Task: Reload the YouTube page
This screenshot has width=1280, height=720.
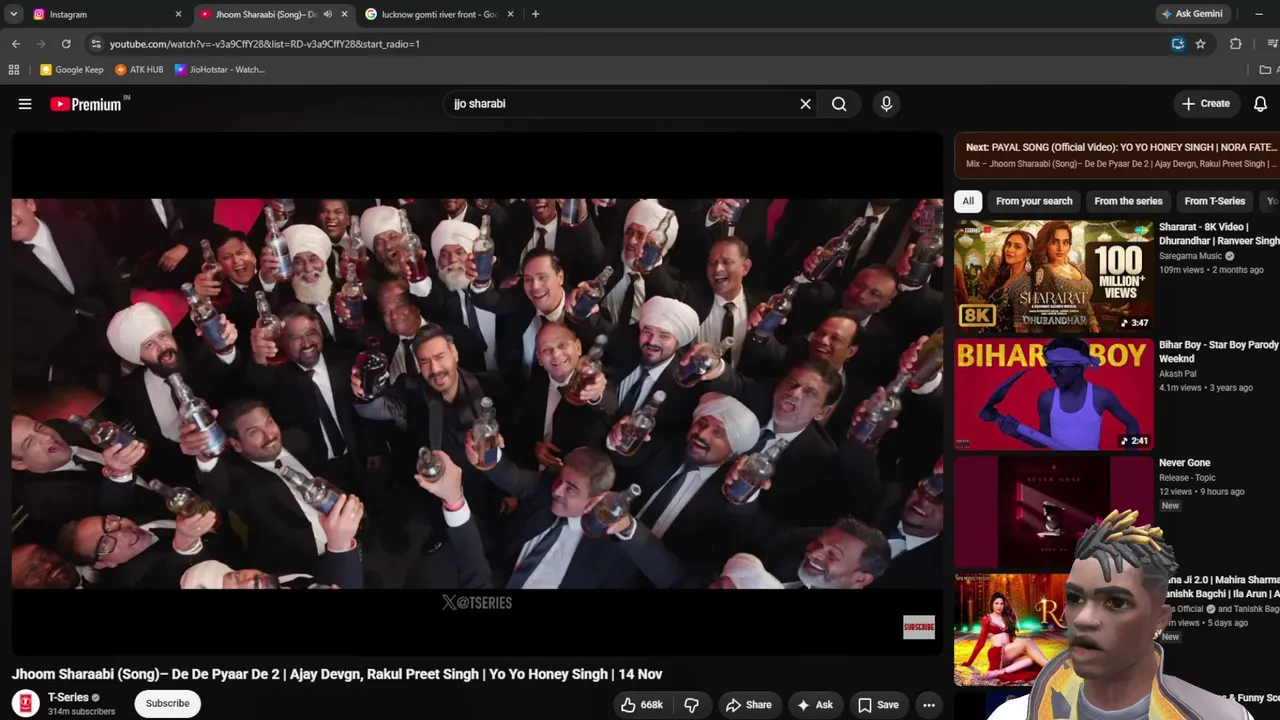Action: [66, 44]
